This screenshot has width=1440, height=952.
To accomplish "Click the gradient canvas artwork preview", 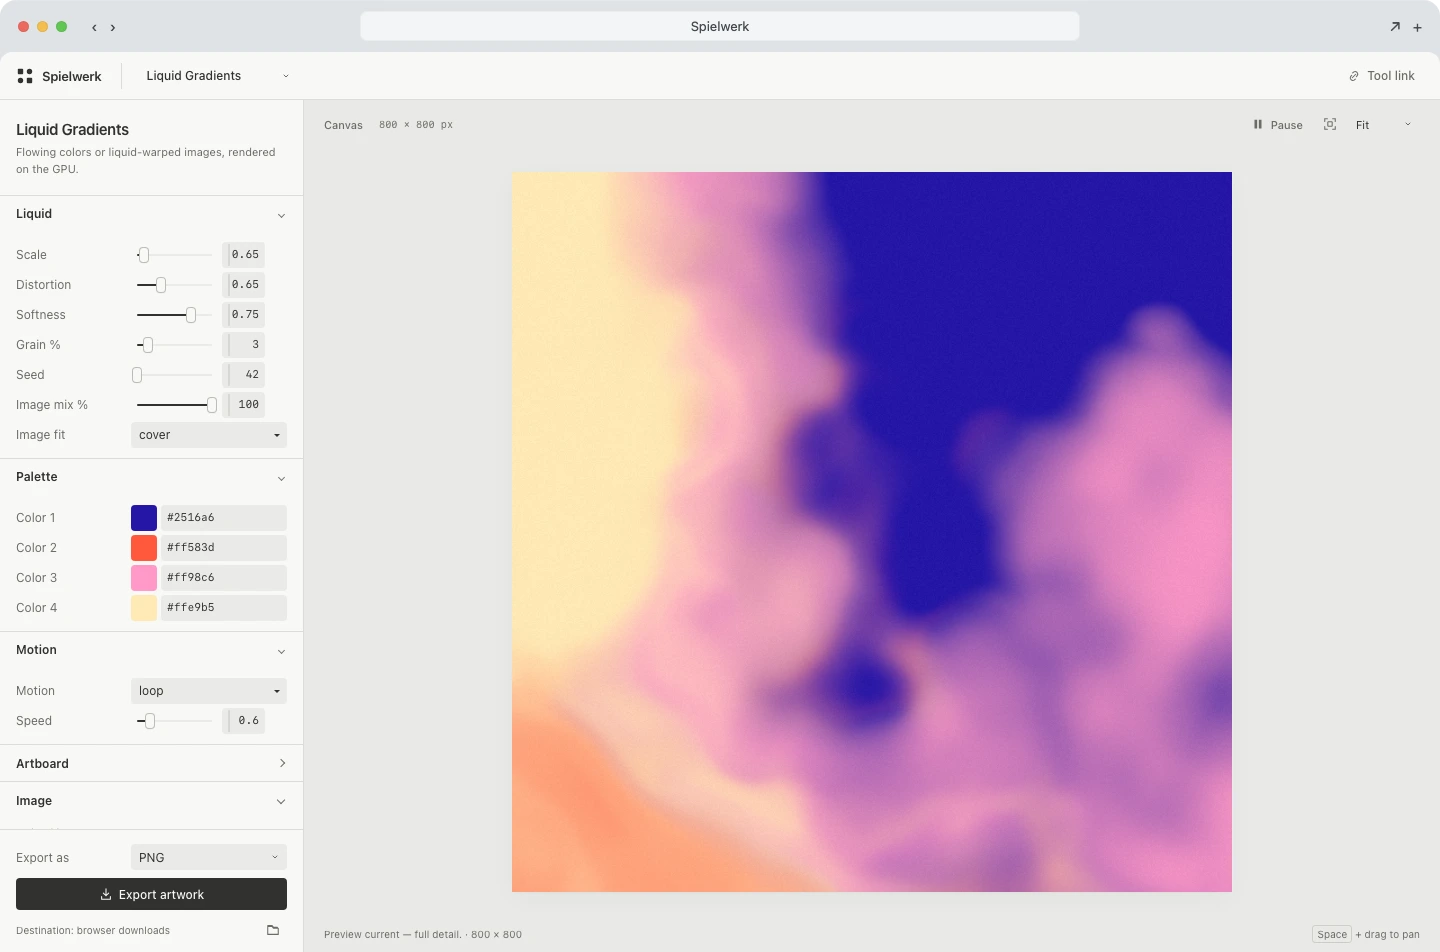I will (872, 532).
